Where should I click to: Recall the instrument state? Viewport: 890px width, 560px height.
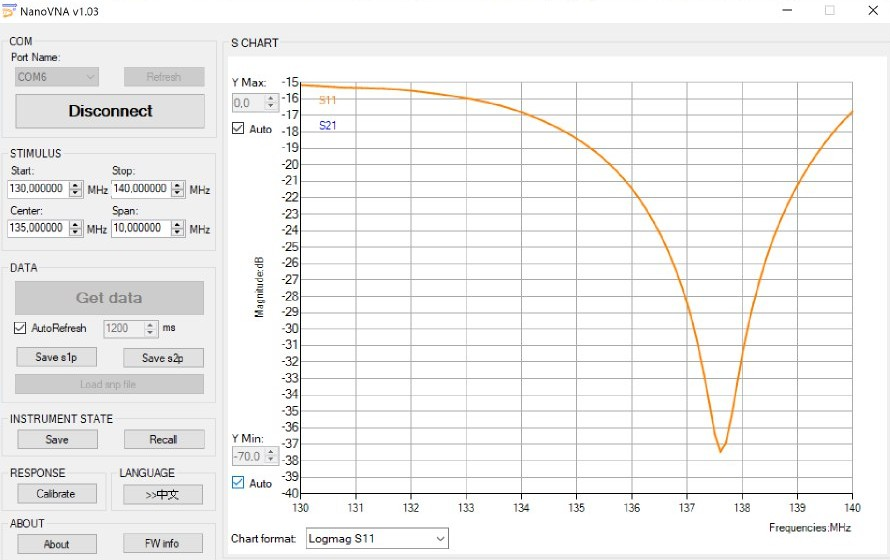click(163, 439)
